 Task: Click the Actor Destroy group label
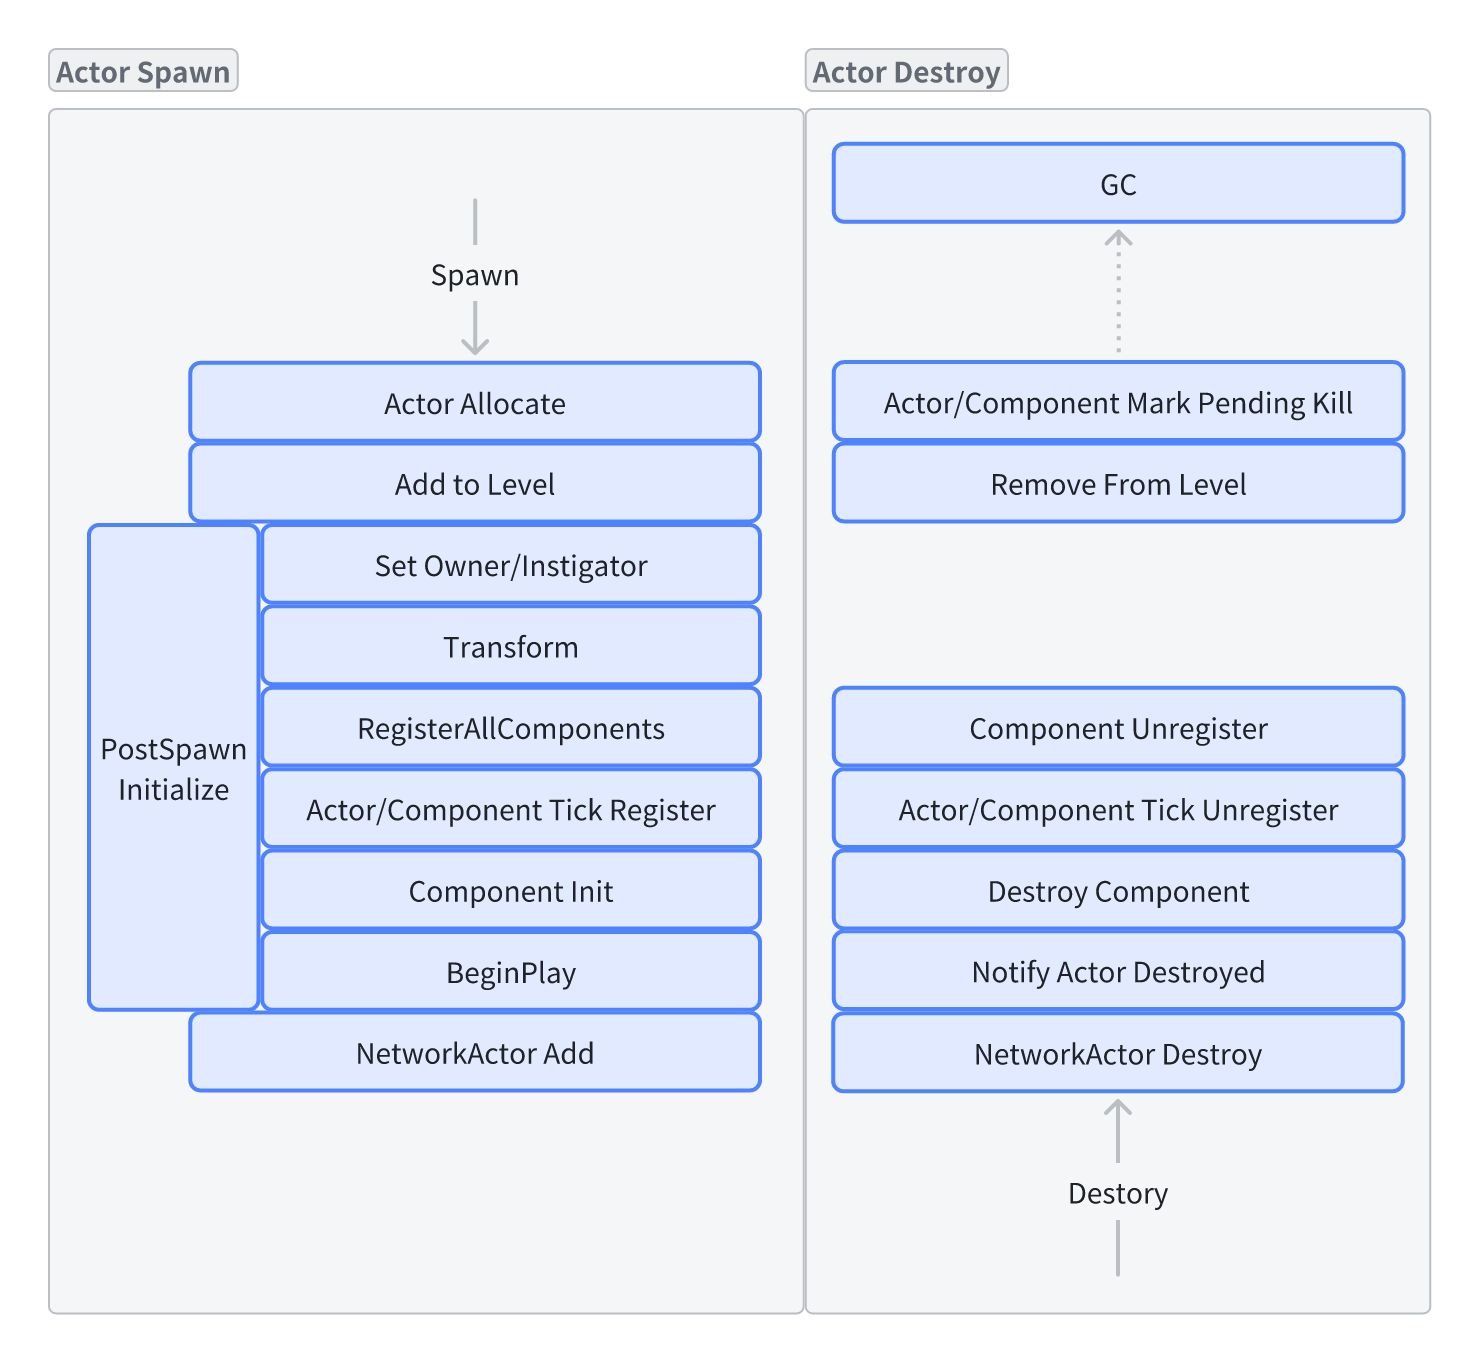tap(906, 71)
